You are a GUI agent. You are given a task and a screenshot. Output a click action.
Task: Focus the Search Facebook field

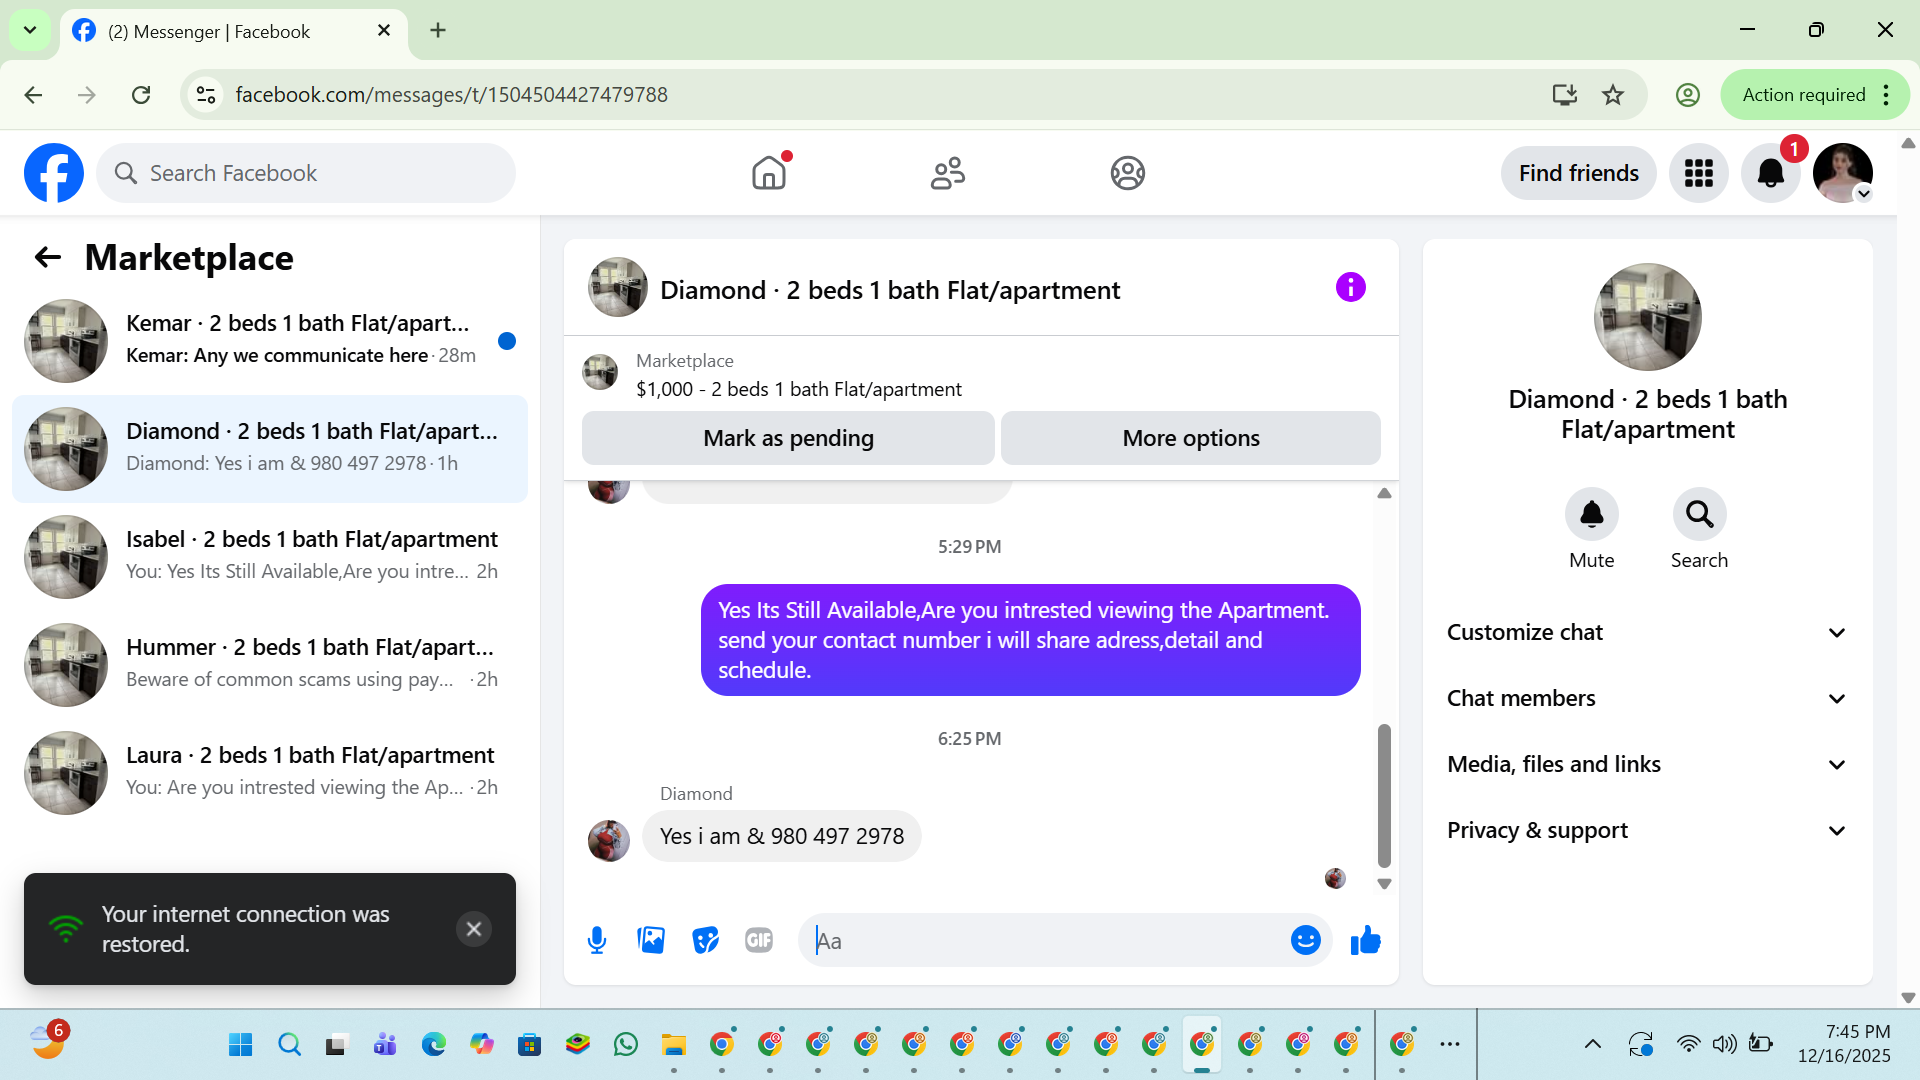click(x=306, y=173)
